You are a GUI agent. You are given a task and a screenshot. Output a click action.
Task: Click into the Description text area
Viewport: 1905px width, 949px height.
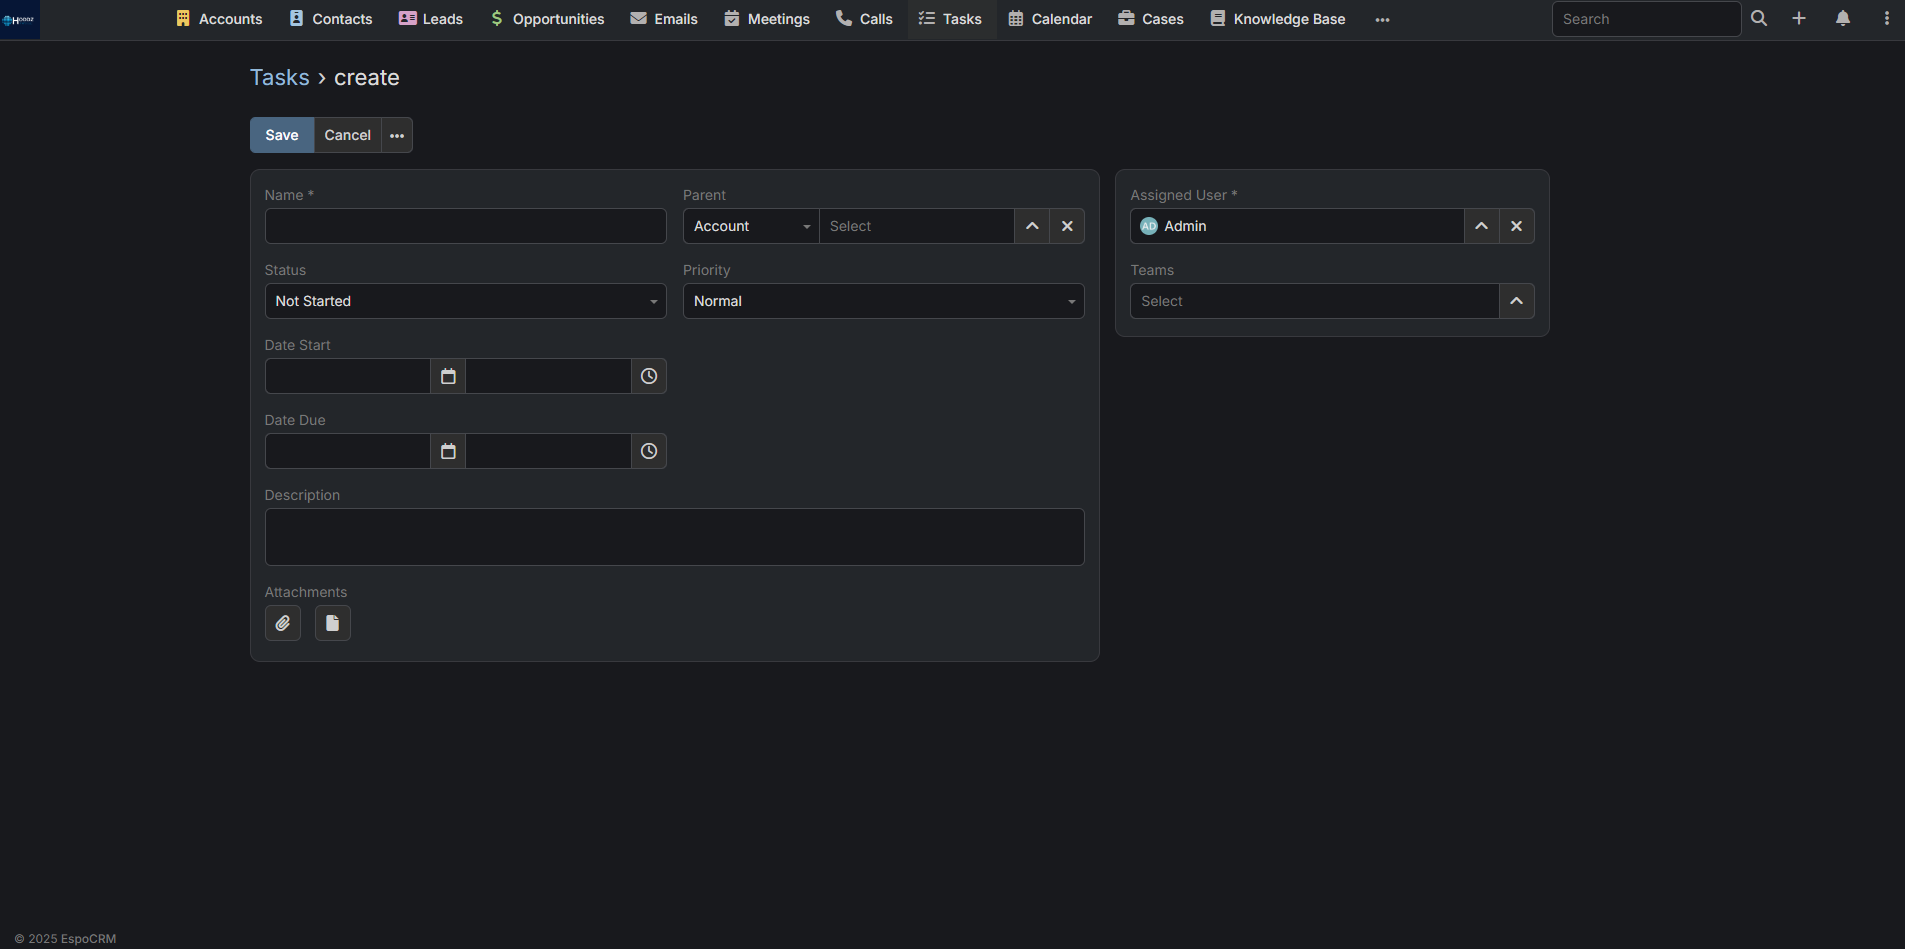(x=674, y=537)
